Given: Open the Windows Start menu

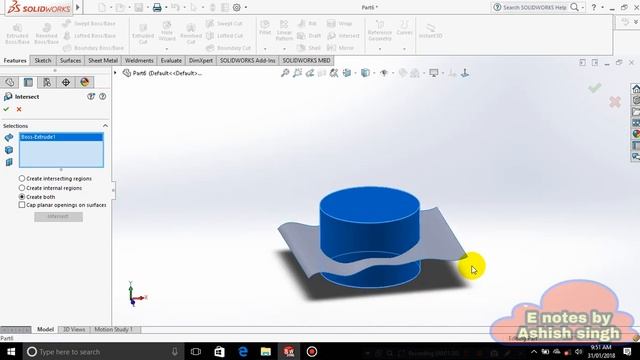Looking at the screenshot, I should click(11, 351).
